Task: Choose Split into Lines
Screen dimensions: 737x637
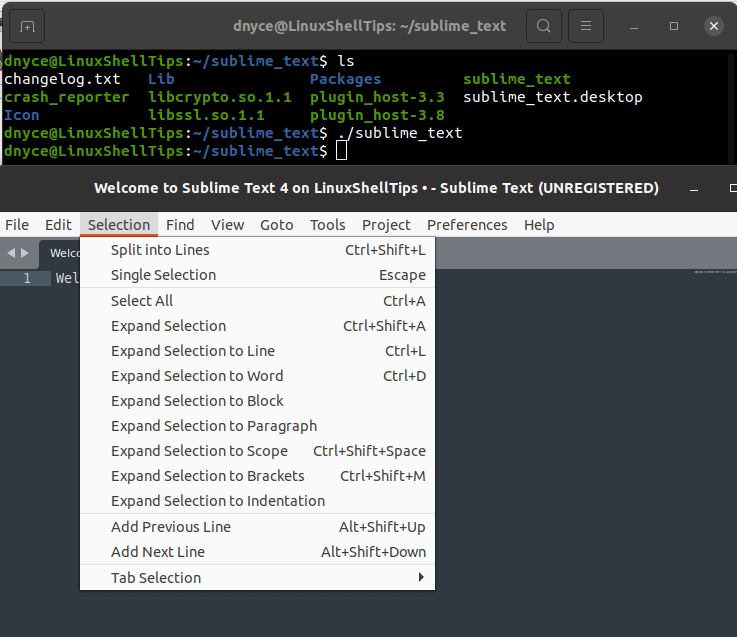Action: click(x=258, y=250)
